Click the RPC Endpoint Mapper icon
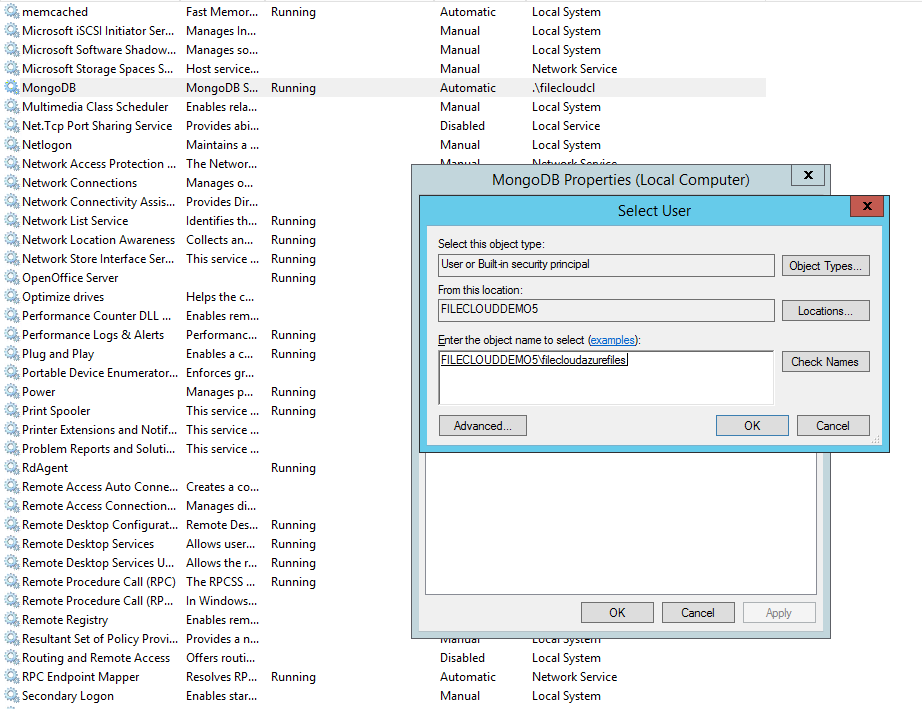922x709 pixels. pos(12,676)
